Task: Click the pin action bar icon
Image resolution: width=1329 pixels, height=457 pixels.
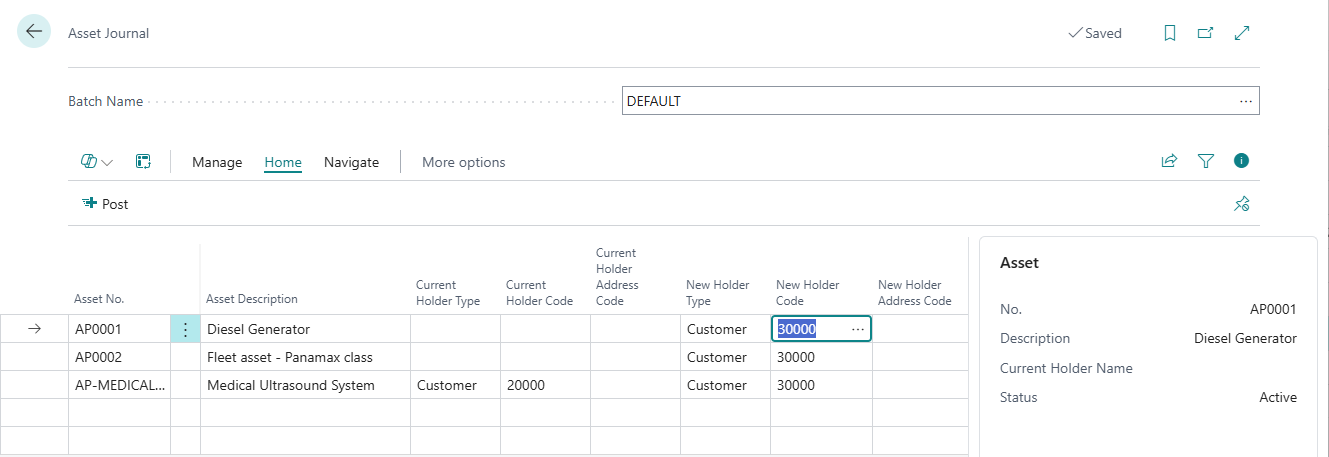Action: [x=1242, y=204]
